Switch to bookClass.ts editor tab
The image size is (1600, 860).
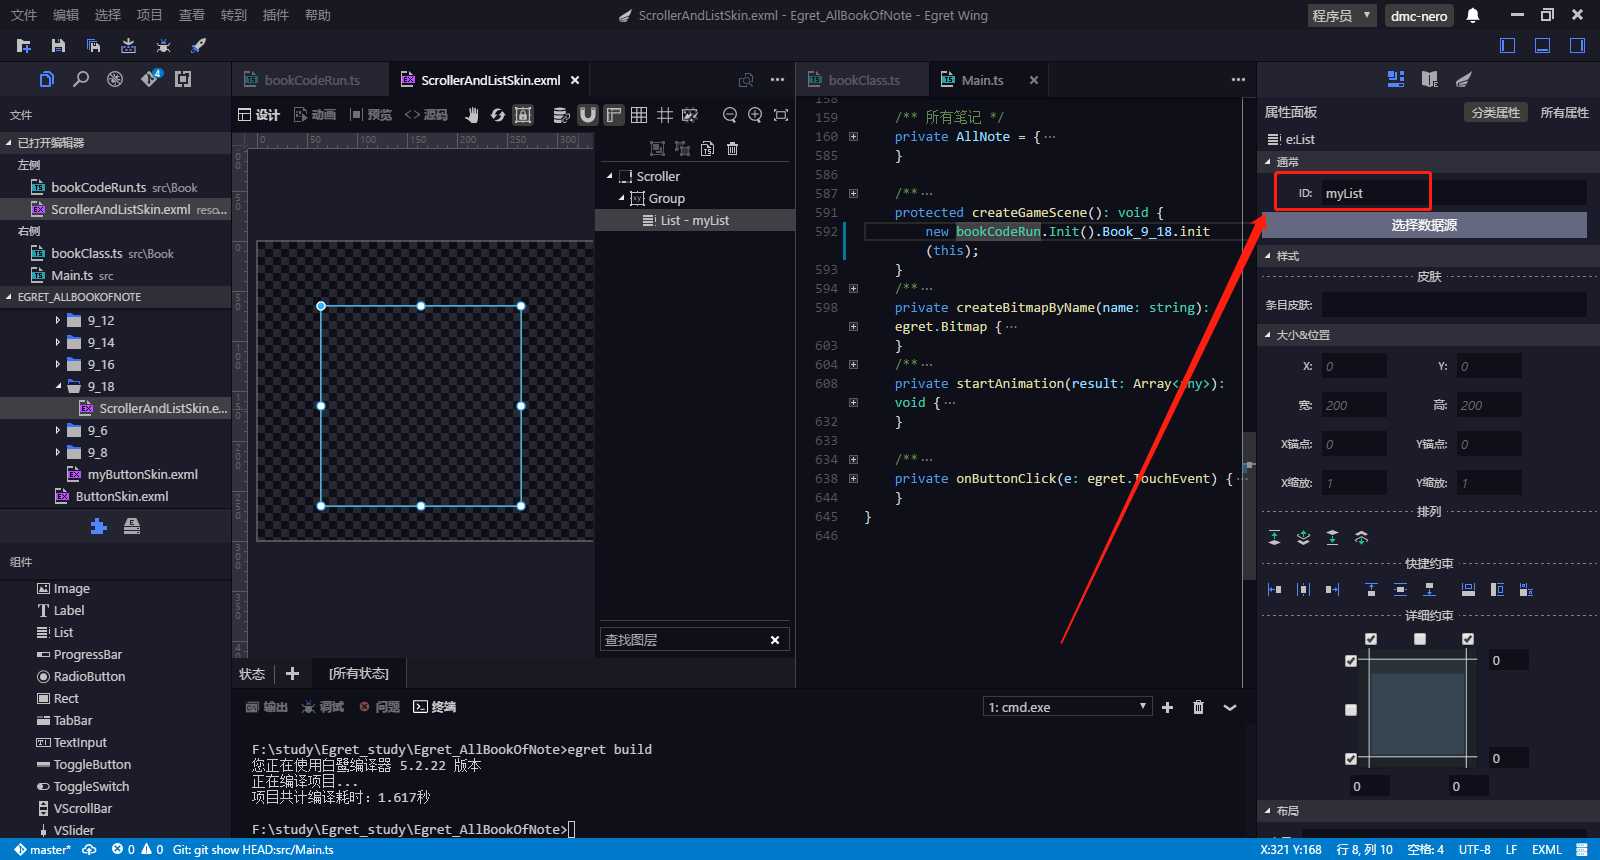pos(863,80)
